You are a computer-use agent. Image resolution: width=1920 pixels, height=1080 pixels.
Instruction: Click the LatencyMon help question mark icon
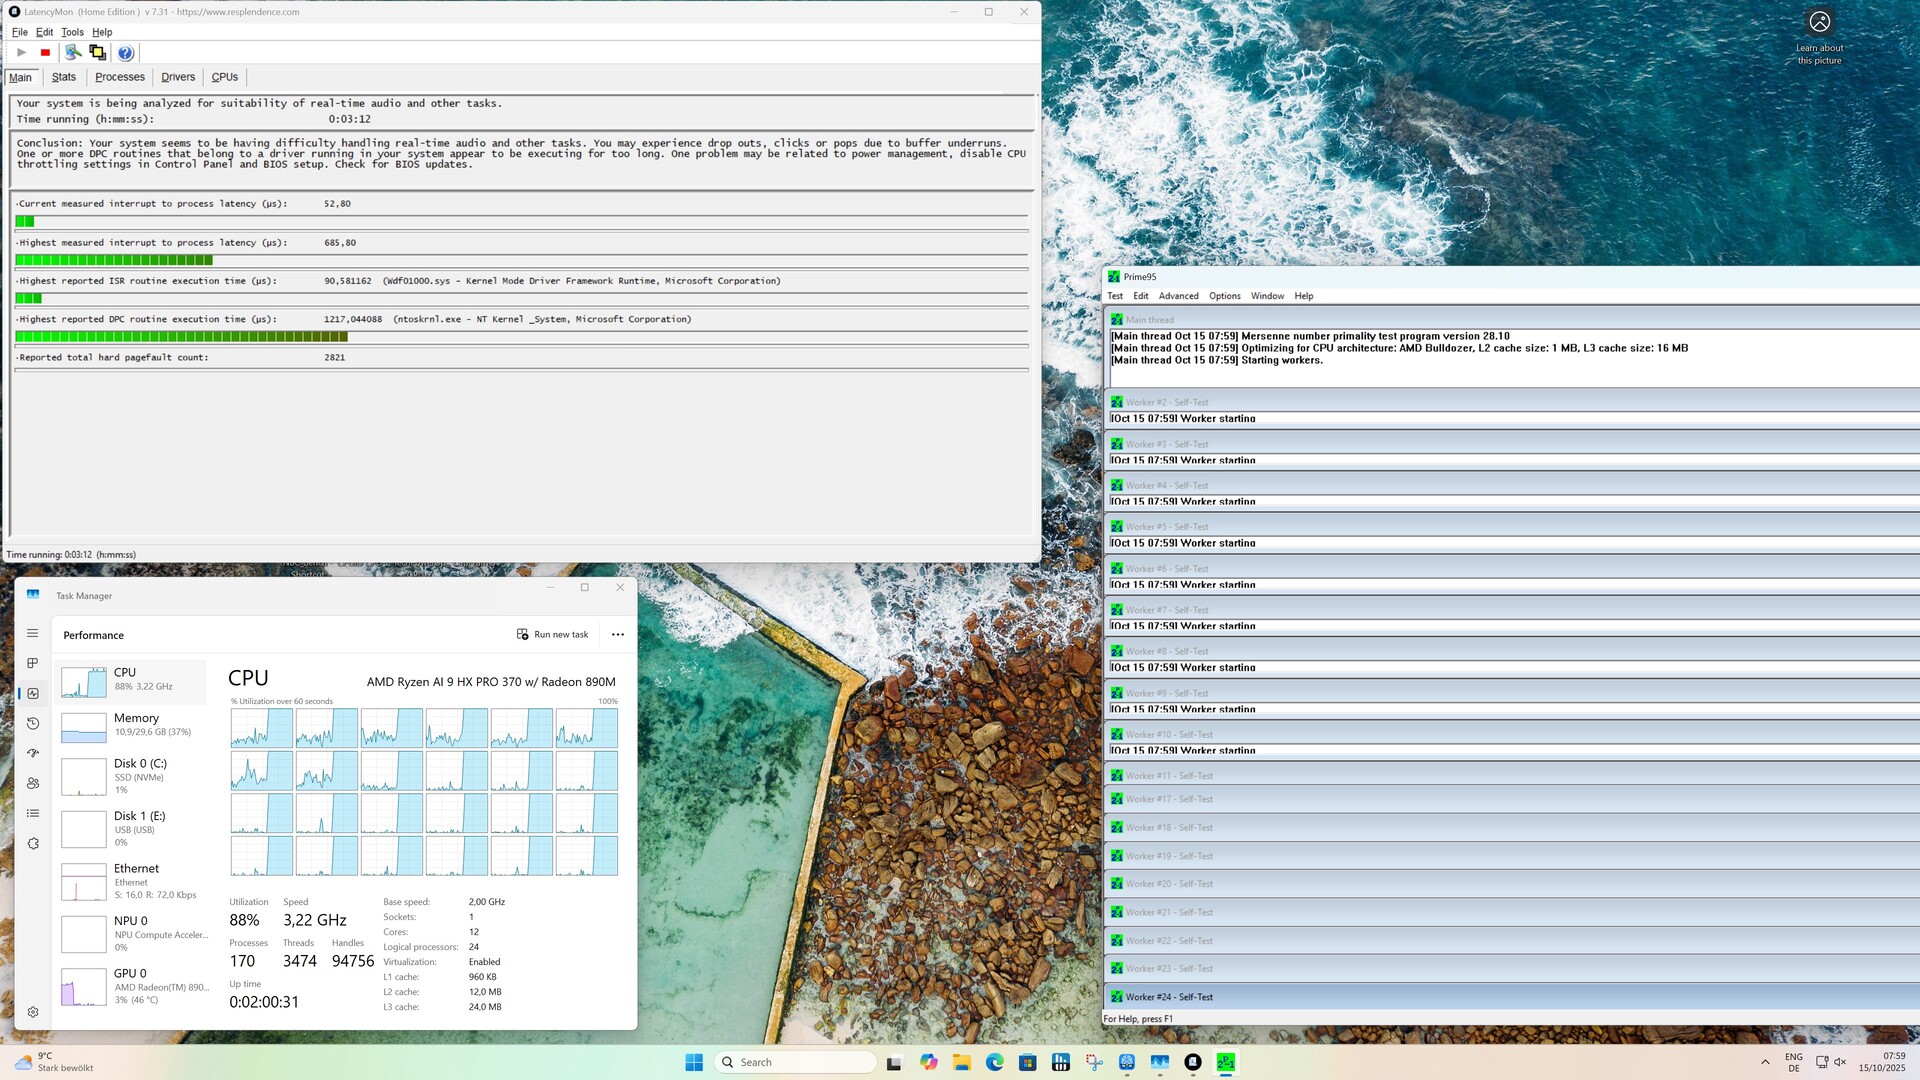coord(125,53)
